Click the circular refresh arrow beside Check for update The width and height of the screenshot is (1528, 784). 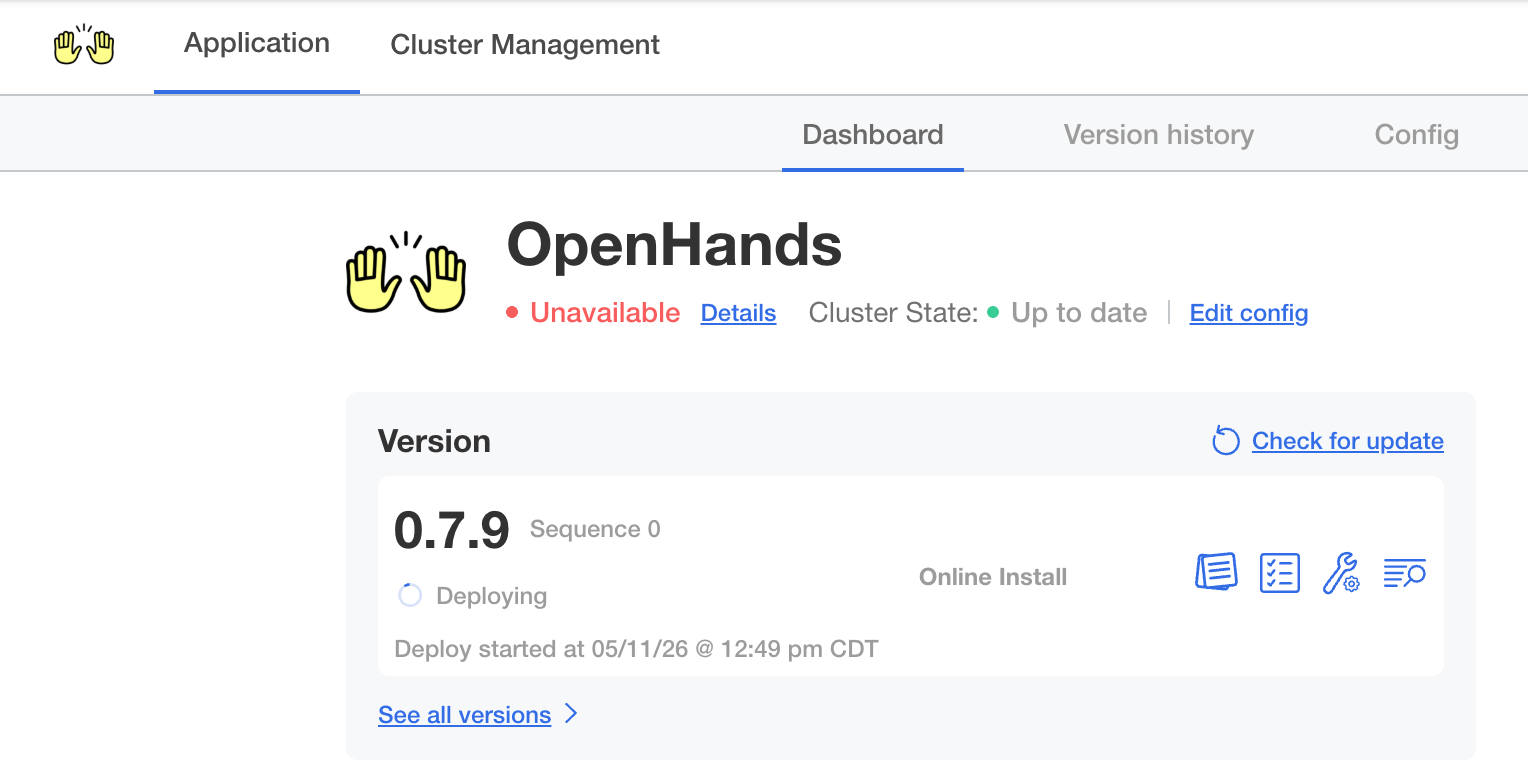pos(1225,441)
